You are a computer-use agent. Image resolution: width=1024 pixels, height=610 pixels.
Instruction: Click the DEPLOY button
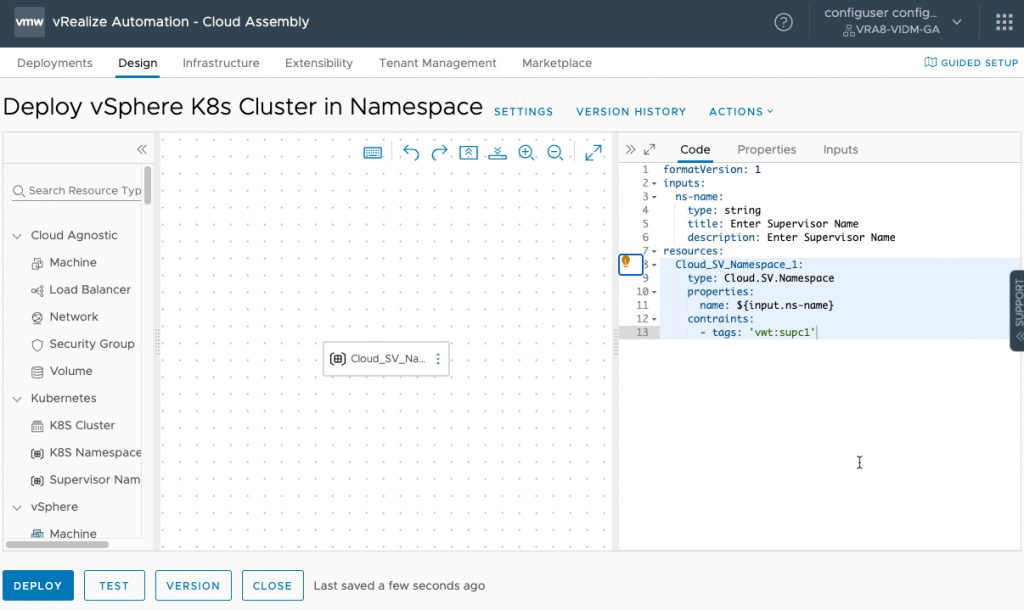[38, 585]
